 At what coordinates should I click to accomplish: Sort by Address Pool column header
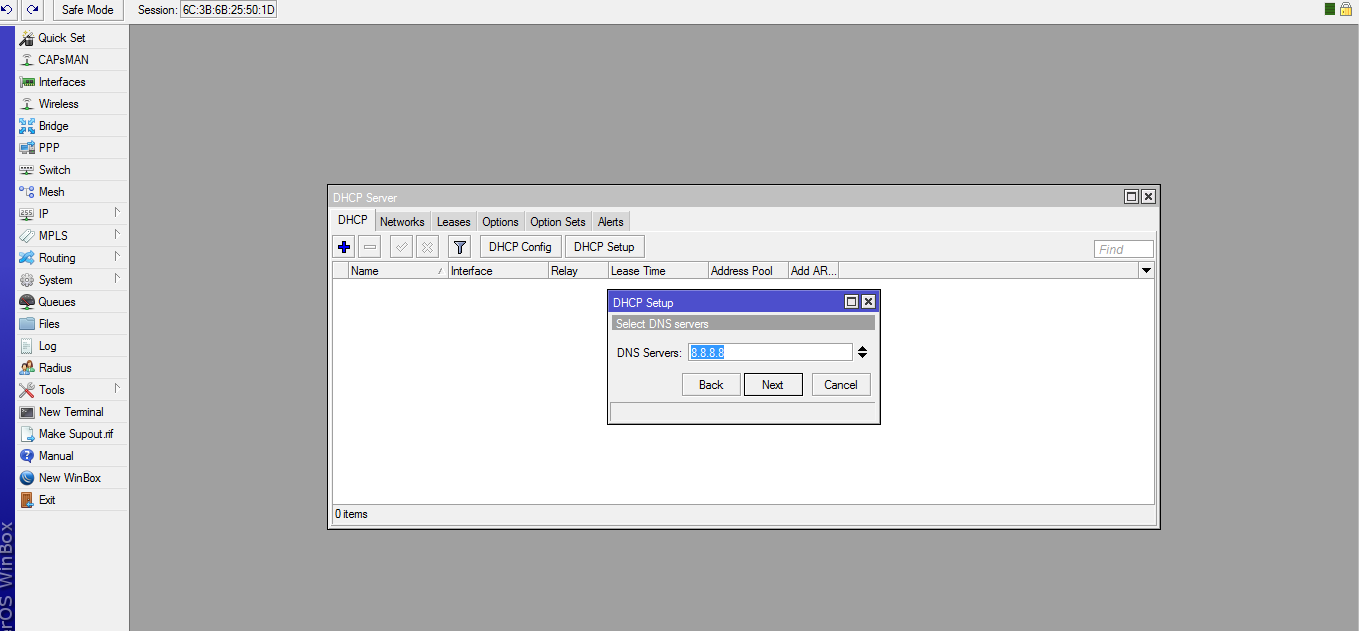748,271
